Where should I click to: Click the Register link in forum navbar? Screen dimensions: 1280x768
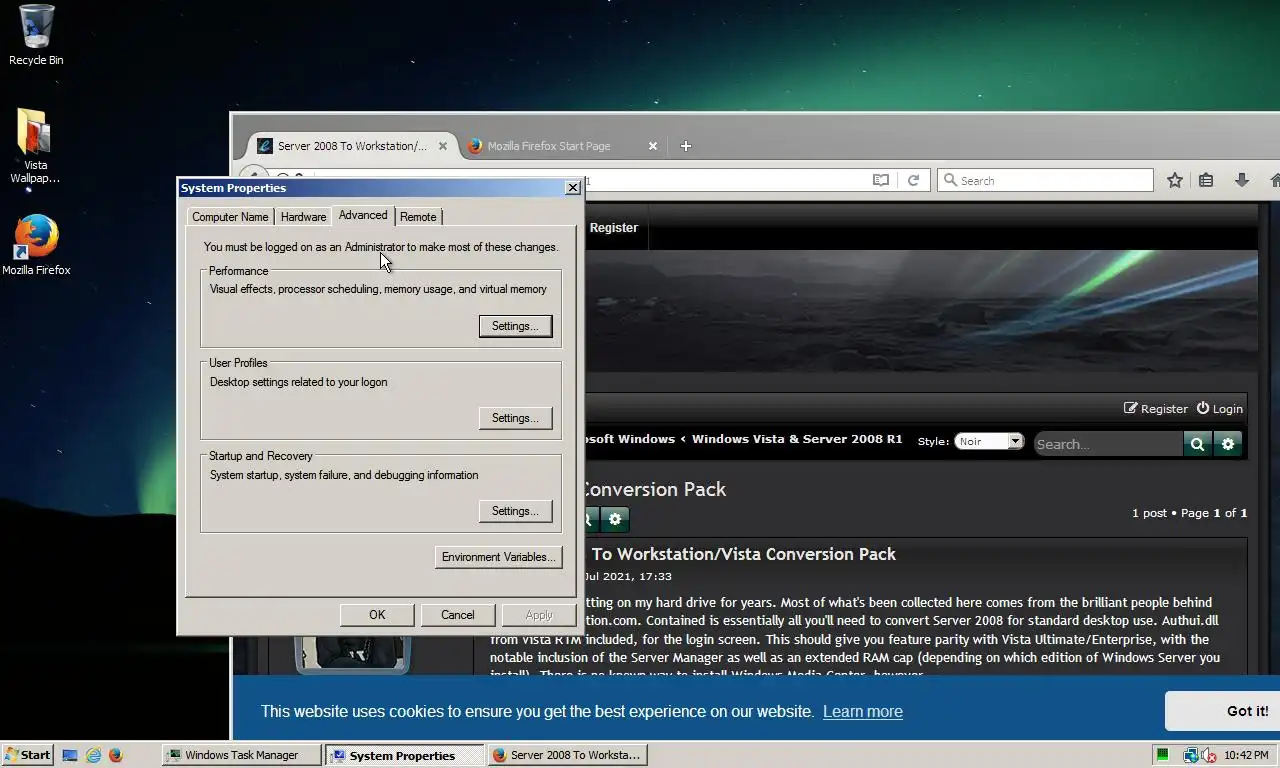[x=614, y=228]
